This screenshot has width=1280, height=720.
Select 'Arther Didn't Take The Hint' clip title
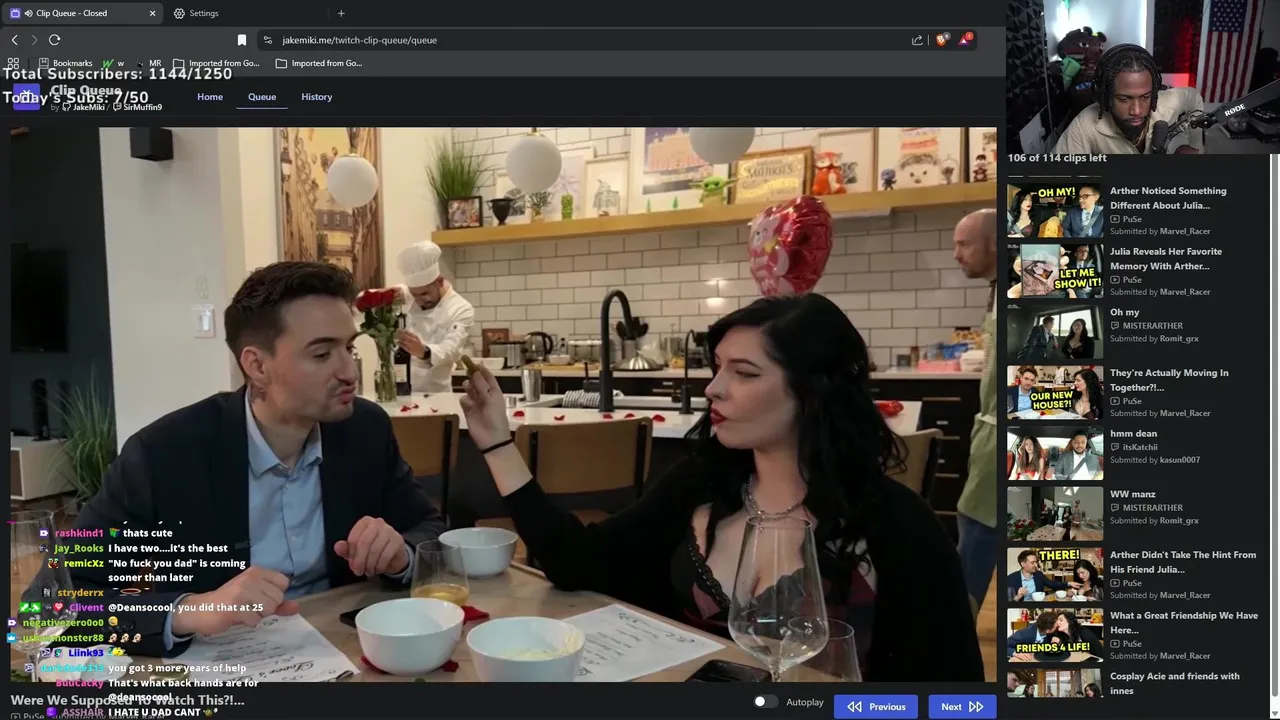click(1183, 562)
